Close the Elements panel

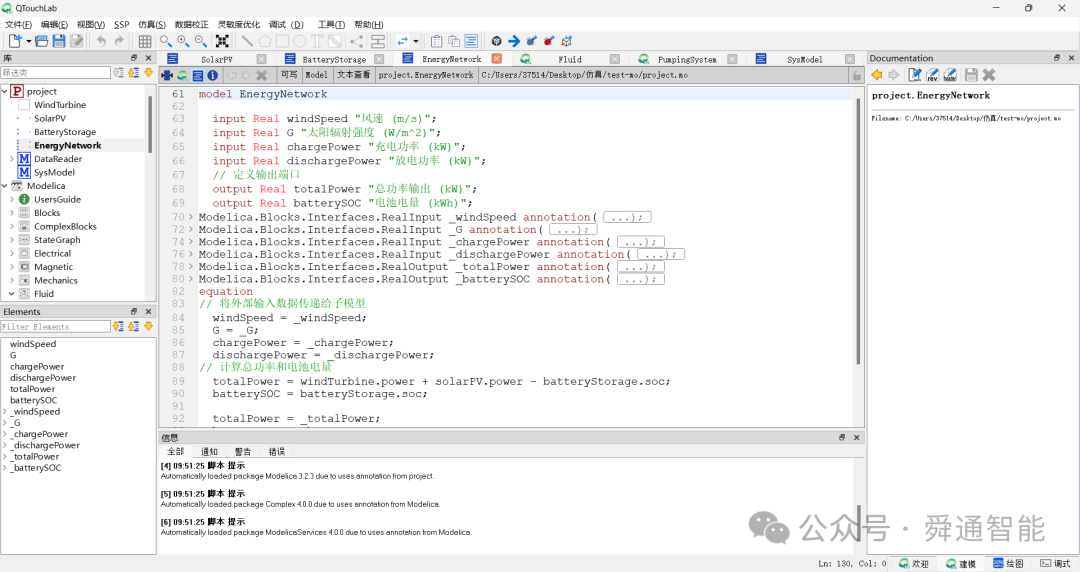[148, 311]
